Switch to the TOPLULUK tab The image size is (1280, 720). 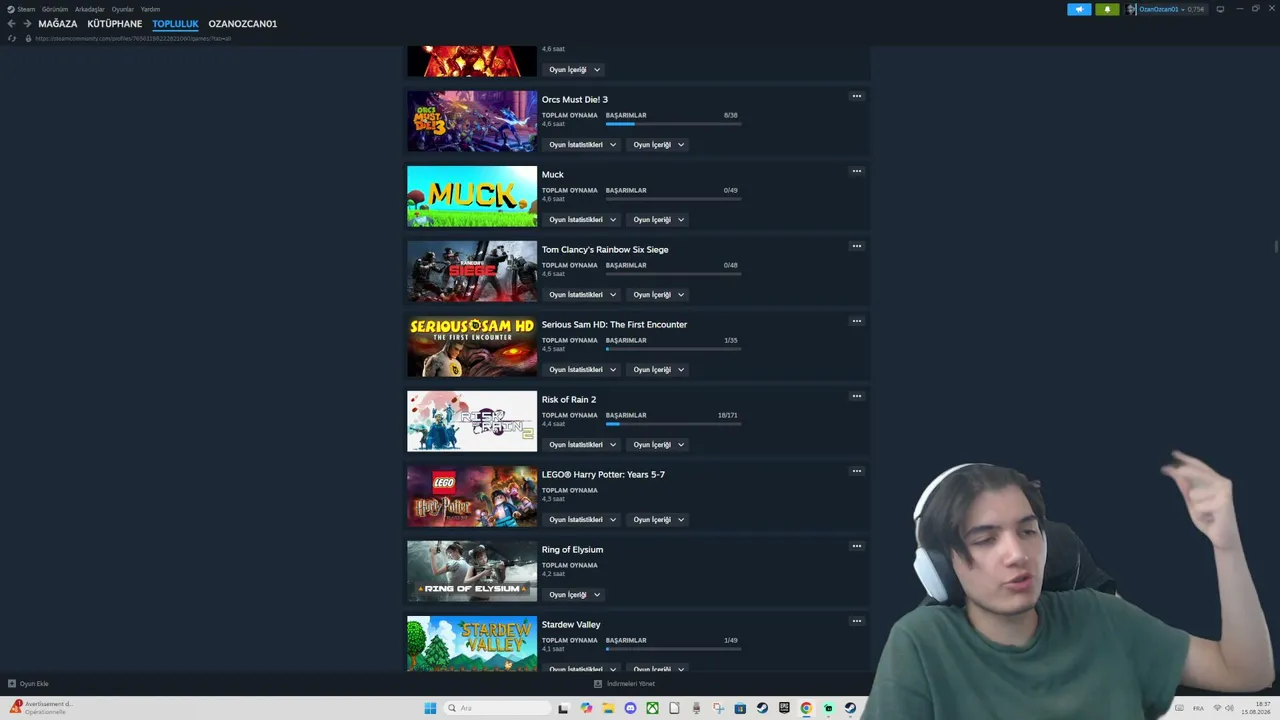point(175,24)
